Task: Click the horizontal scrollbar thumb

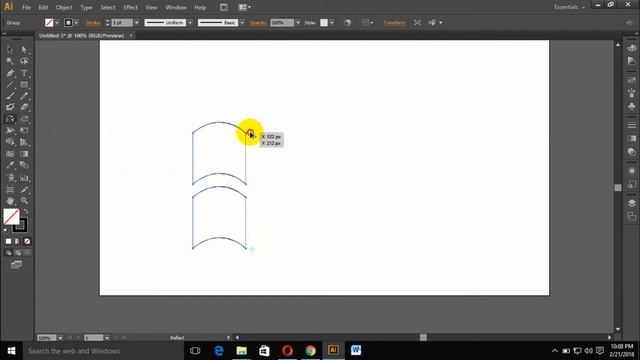Action: [x=423, y=338]
